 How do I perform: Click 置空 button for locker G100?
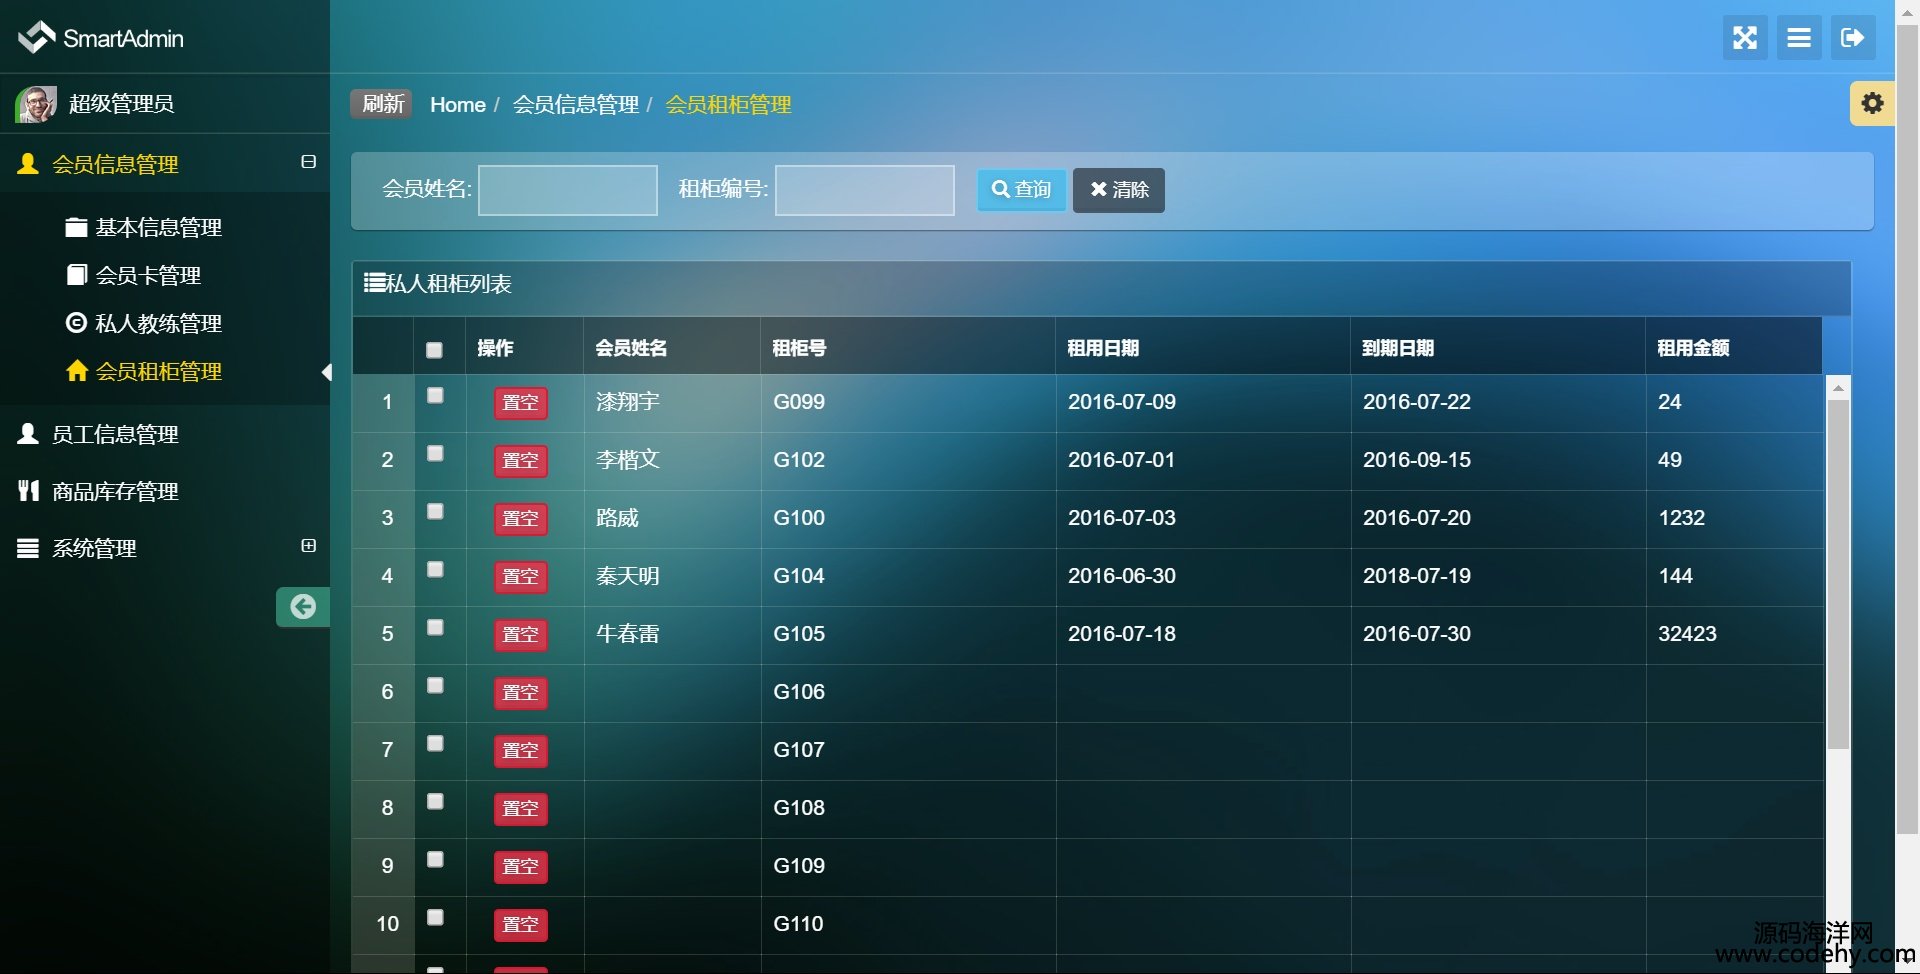520,519
